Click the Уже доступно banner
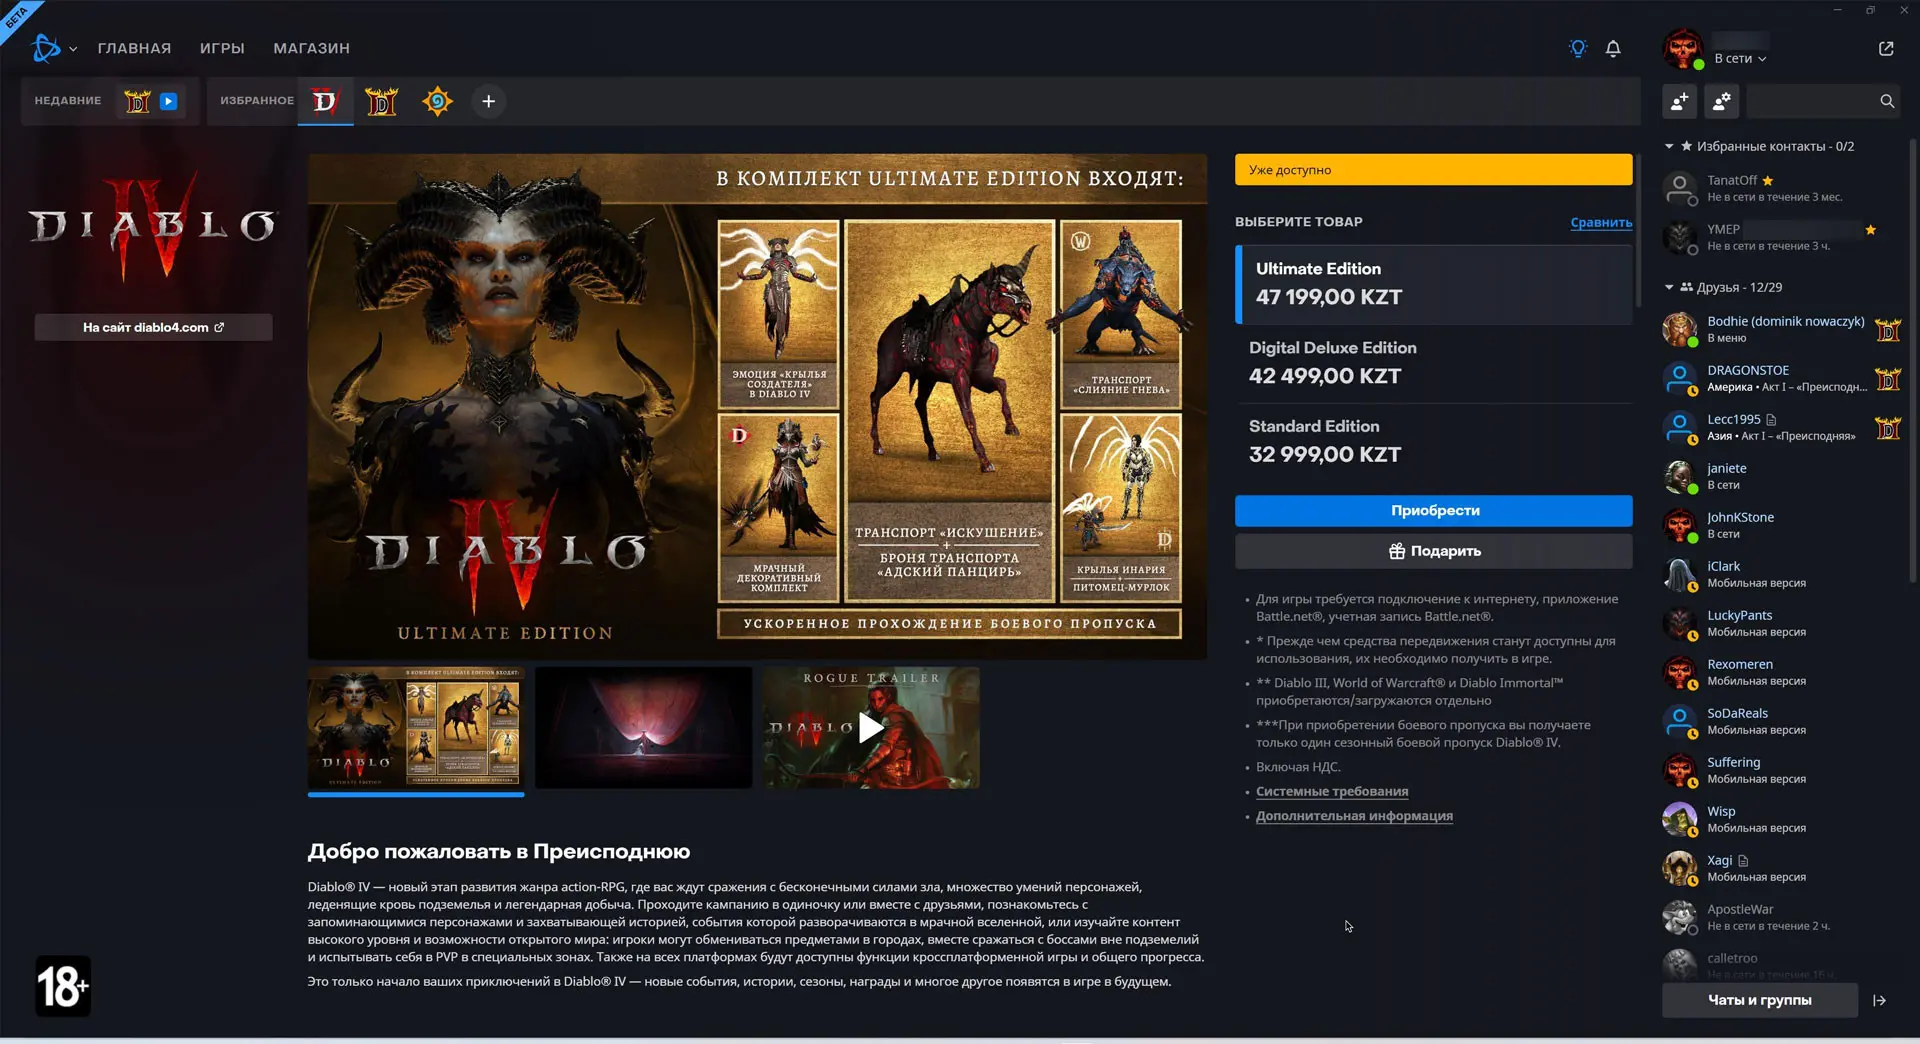 coord(1433,170)
